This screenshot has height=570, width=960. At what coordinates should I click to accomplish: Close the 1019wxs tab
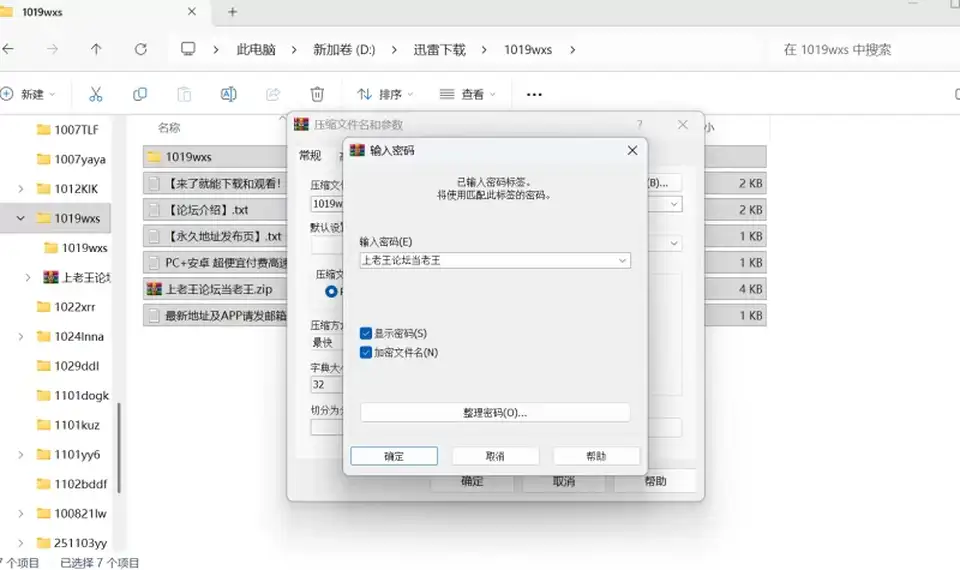click(192, 12)
